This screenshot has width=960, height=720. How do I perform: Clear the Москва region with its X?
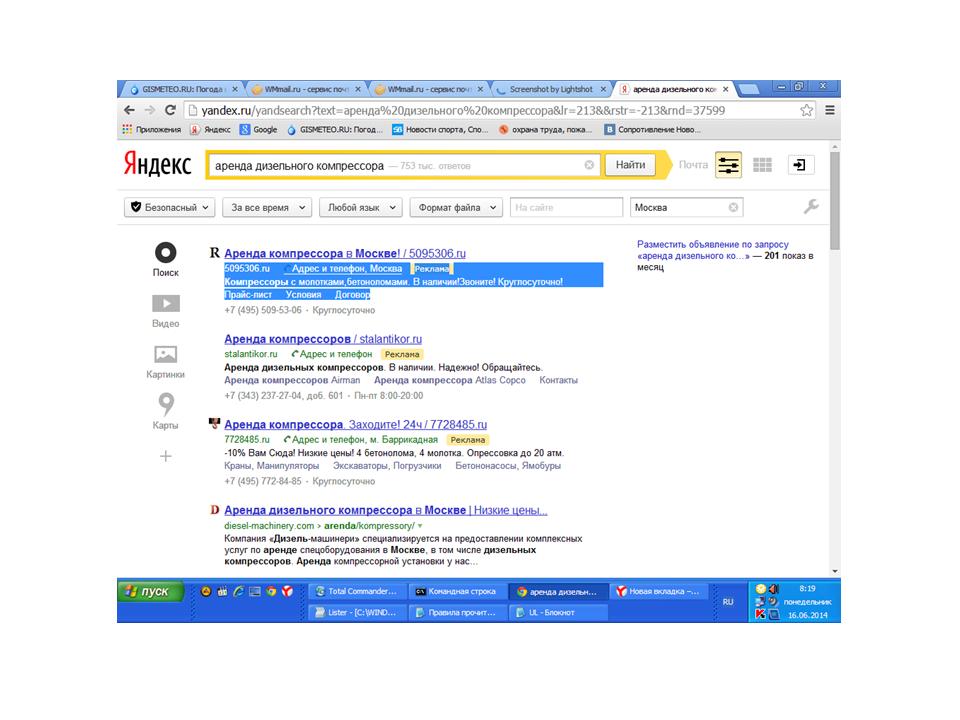point(733,208)
